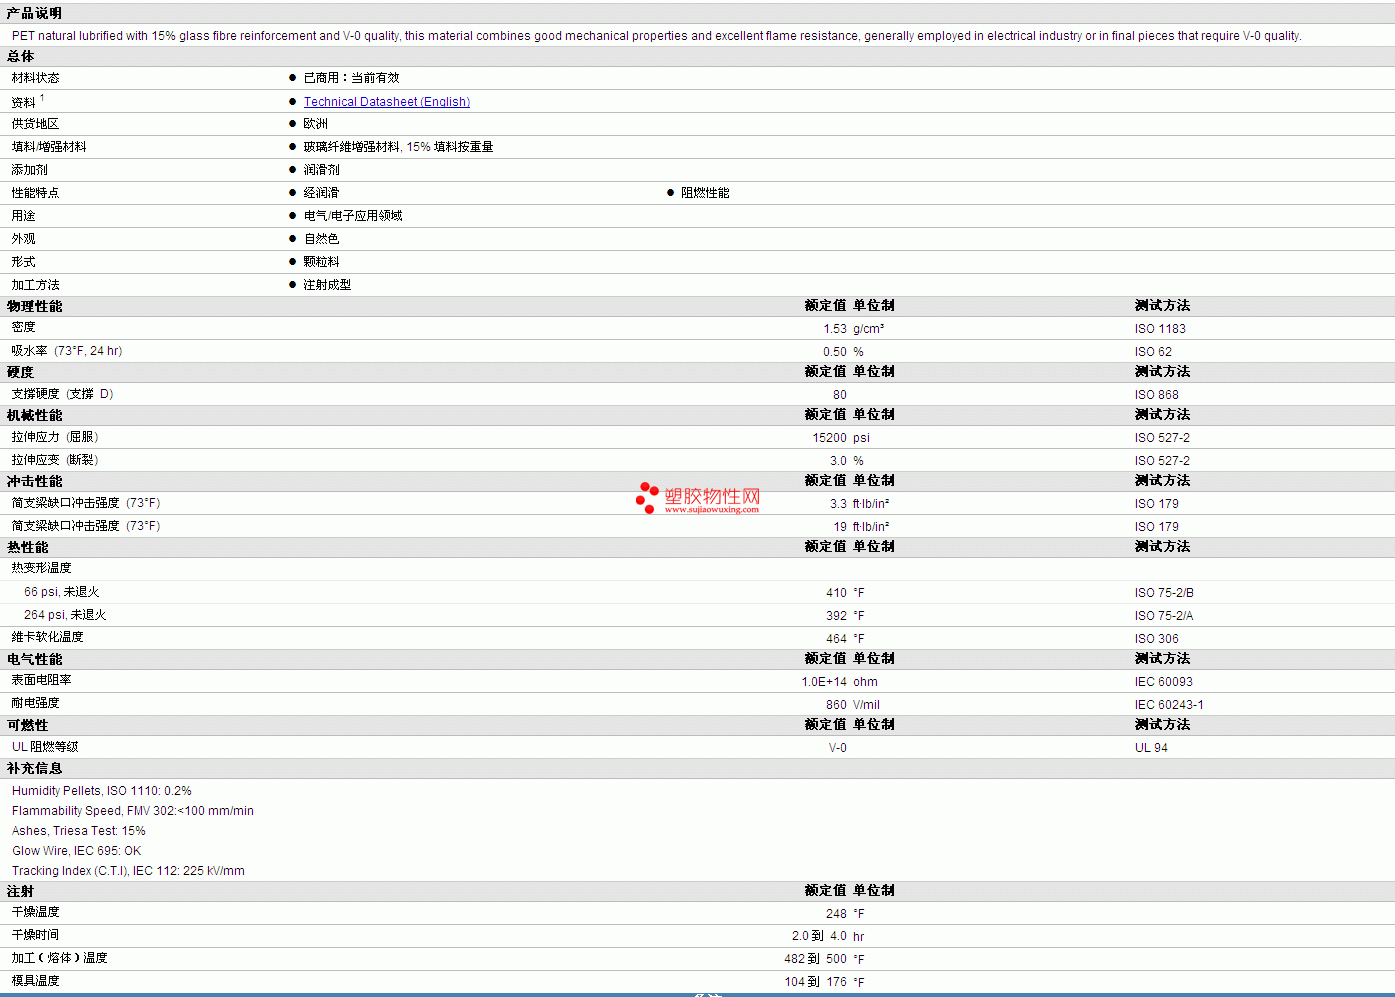The image size is (1395, 997).
Task: Click the 润滑剂 additive value
Action: tap(322, 170)
